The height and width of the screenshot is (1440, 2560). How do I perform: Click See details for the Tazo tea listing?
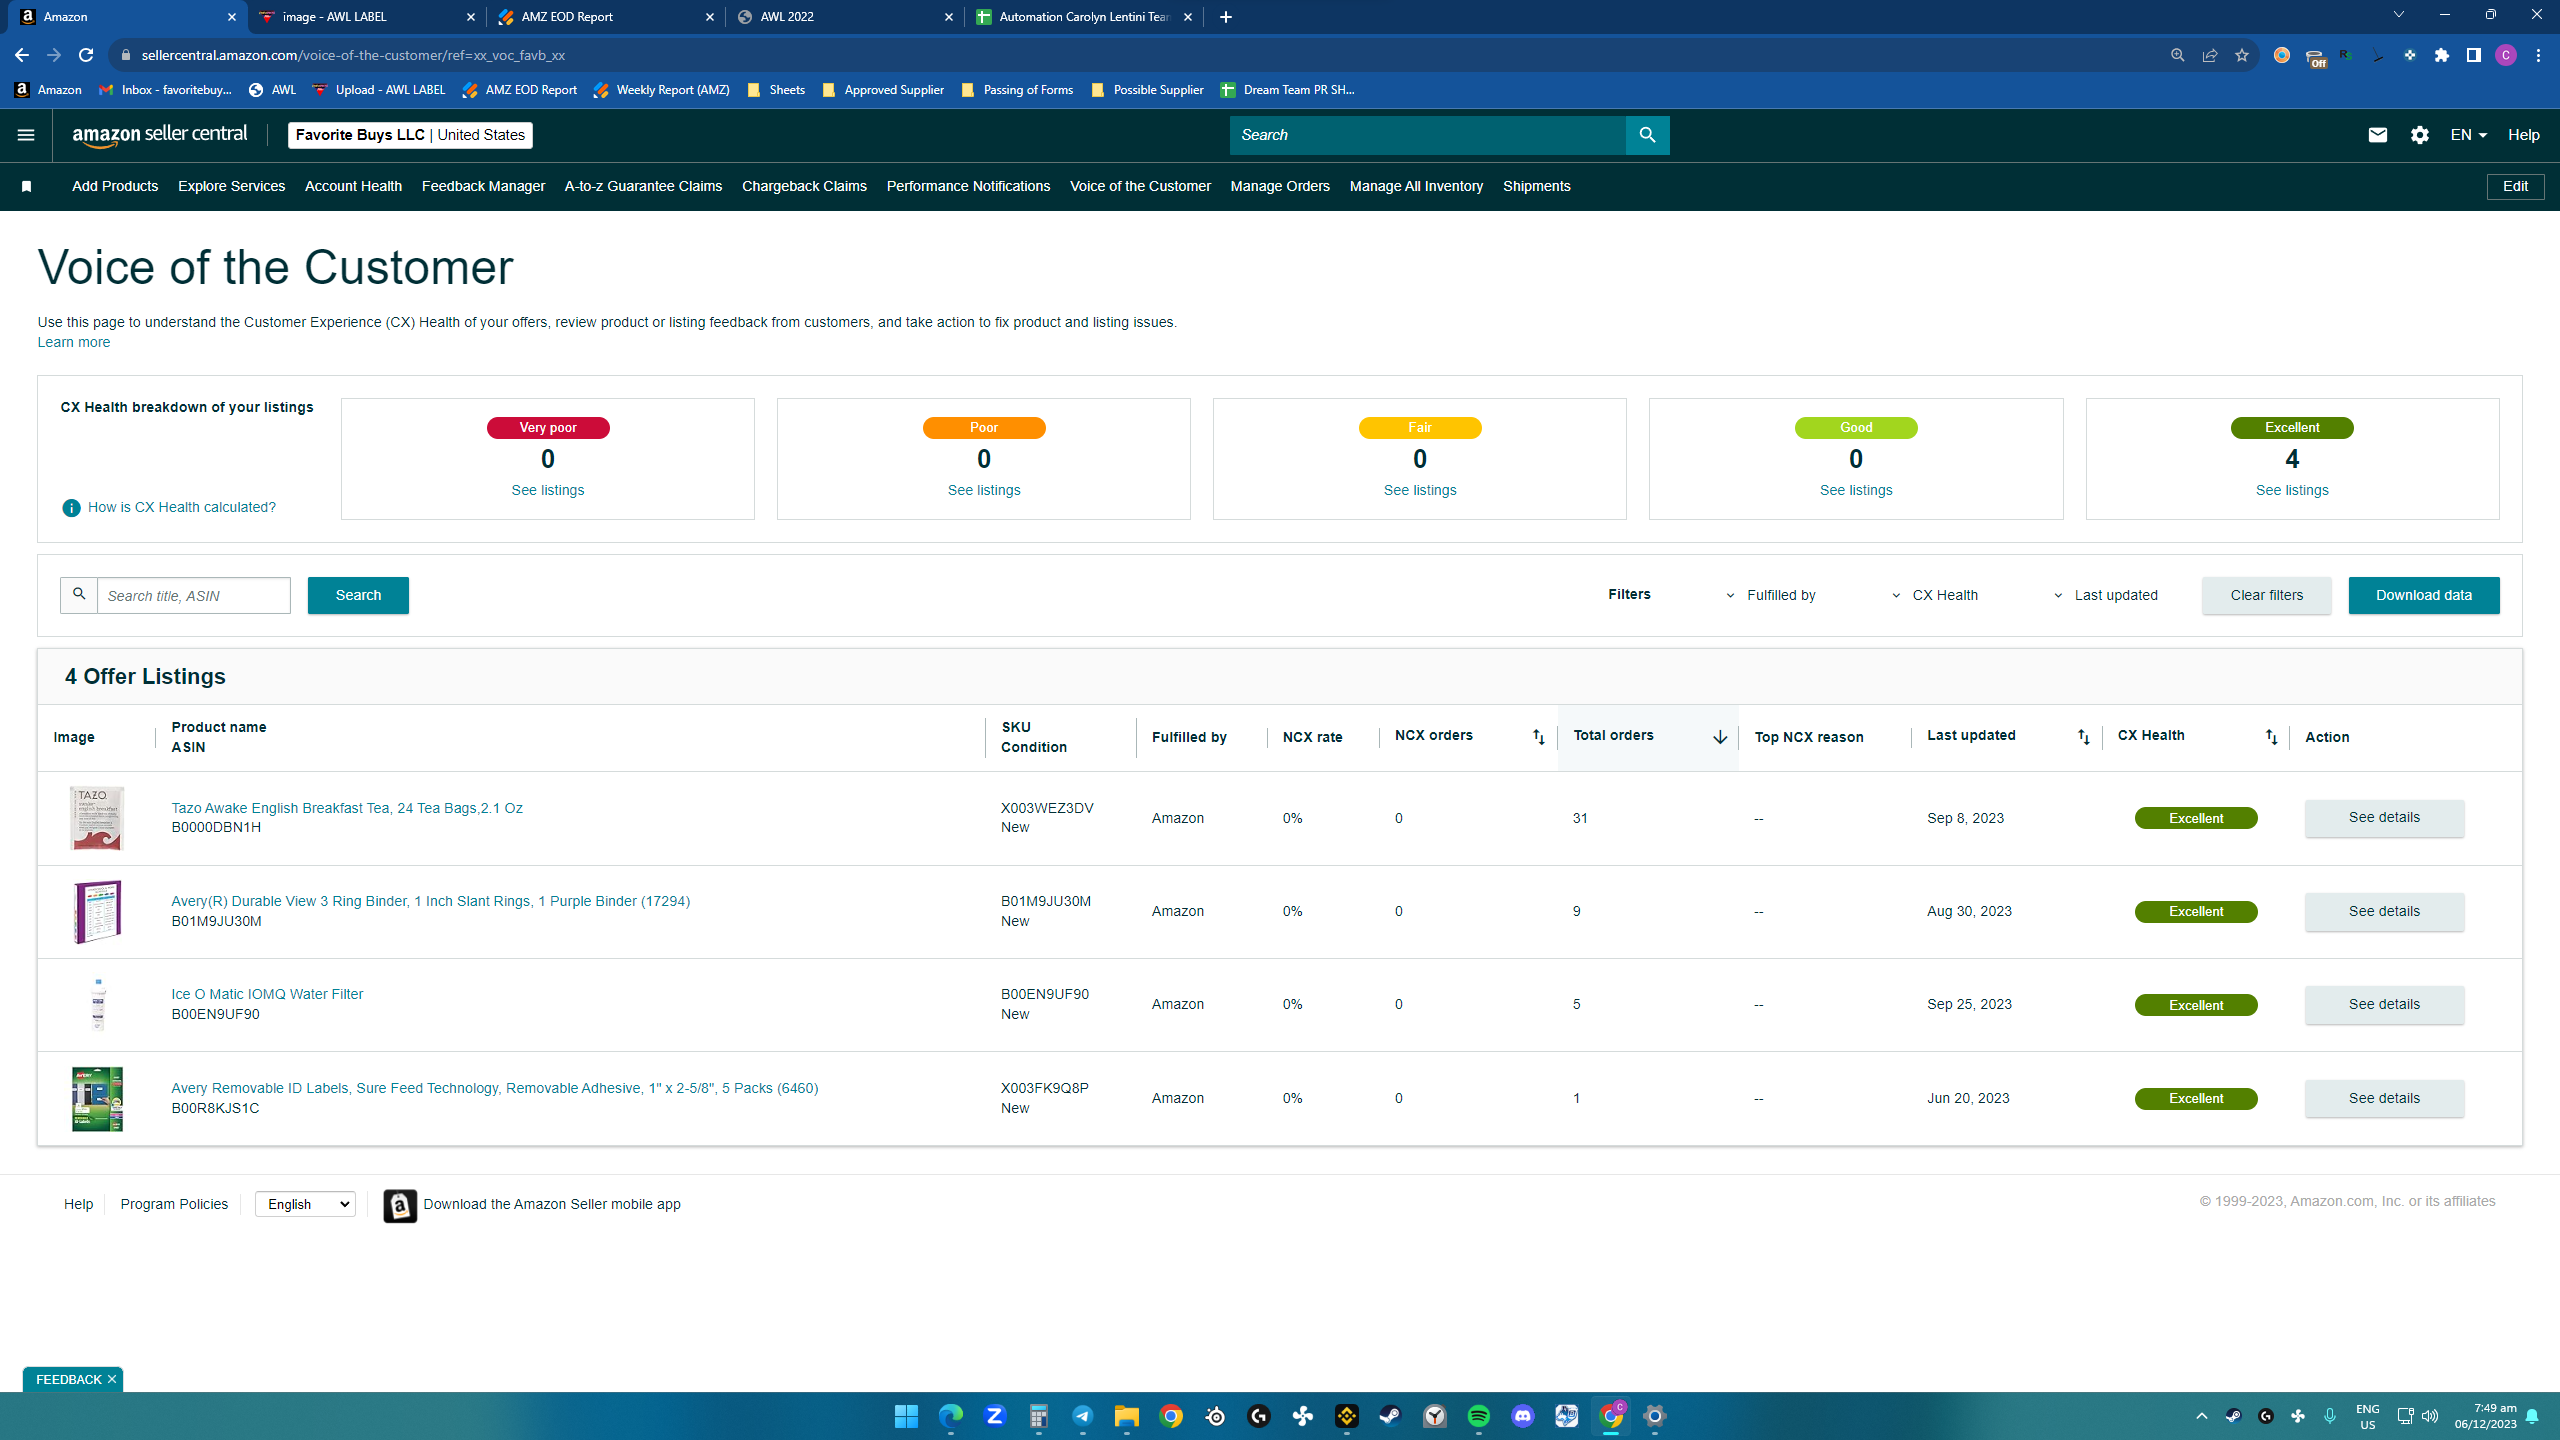2384,818
